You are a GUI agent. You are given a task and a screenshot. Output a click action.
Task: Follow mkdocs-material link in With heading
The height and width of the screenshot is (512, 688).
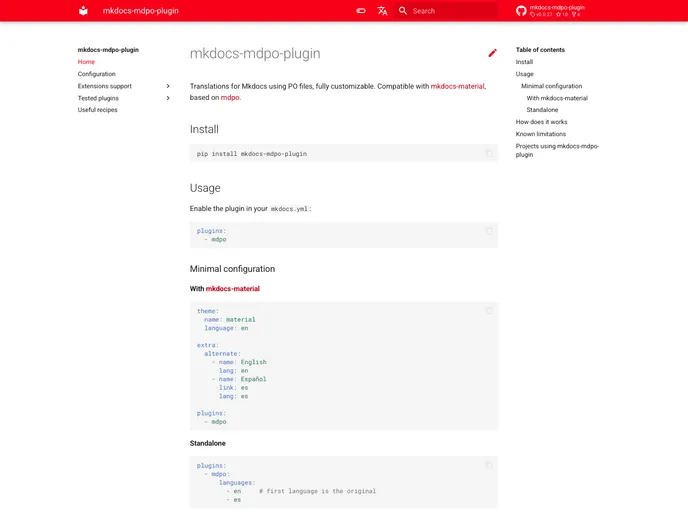(233, 288)
